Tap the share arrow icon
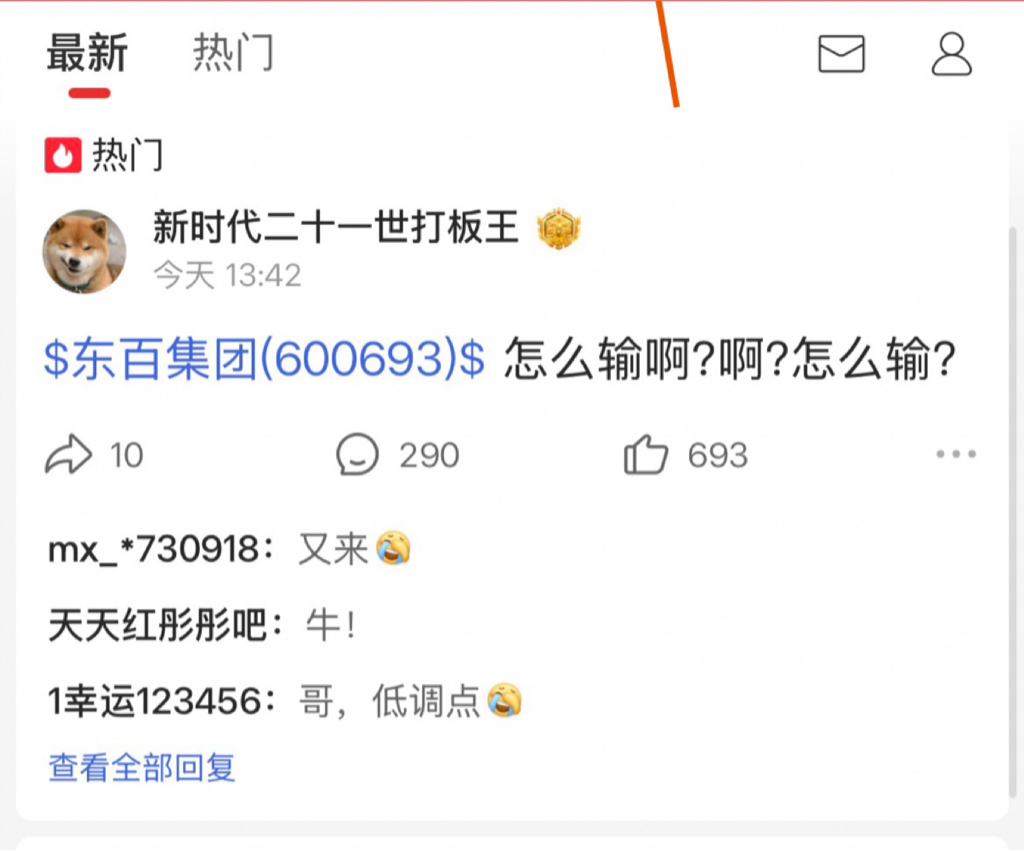The height and width of the screenshot is (851, 1024). click(69, 454)
